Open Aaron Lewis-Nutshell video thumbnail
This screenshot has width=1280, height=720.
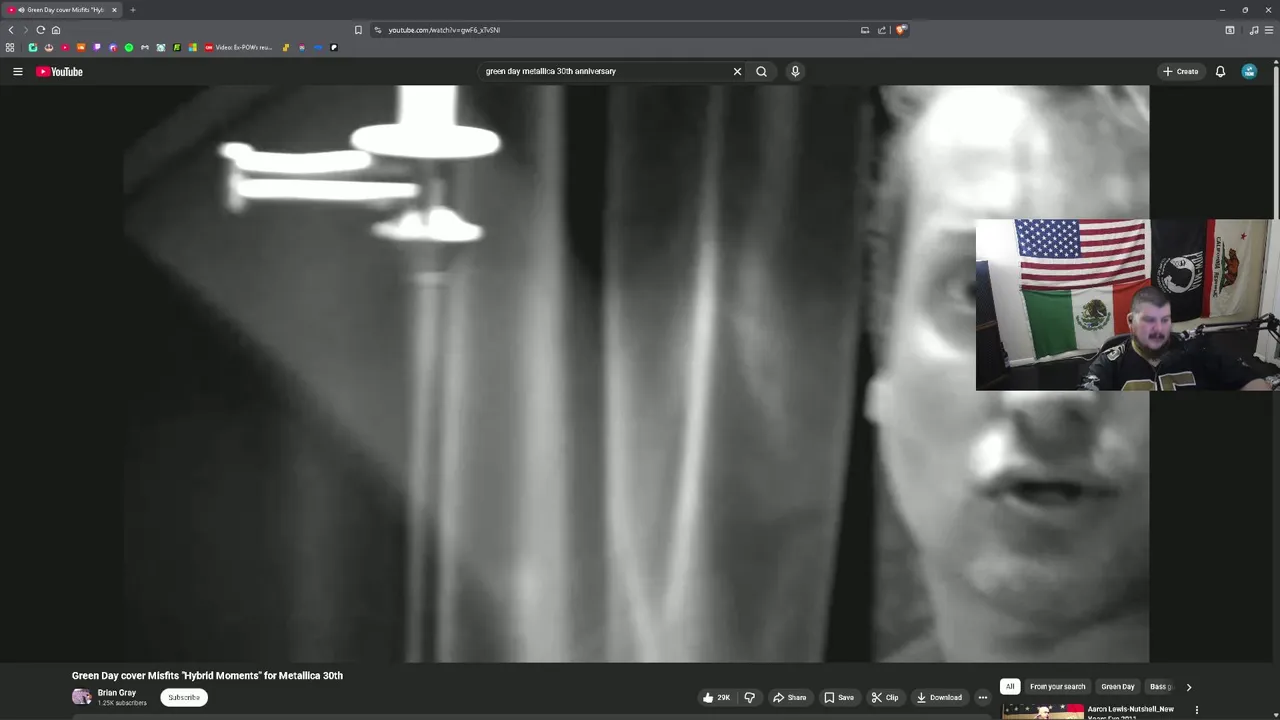coord(1043,712)
